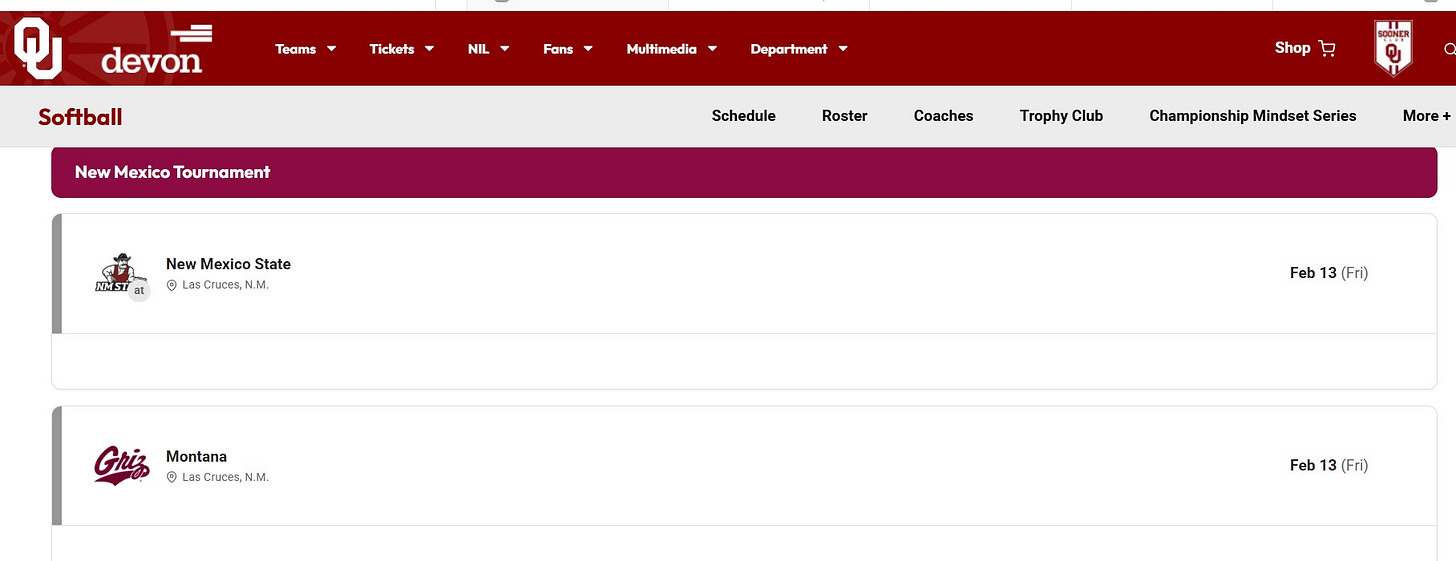Open the New Mexico State opponent link
This screenshot has height=561, width=1456.
(228, 264)
